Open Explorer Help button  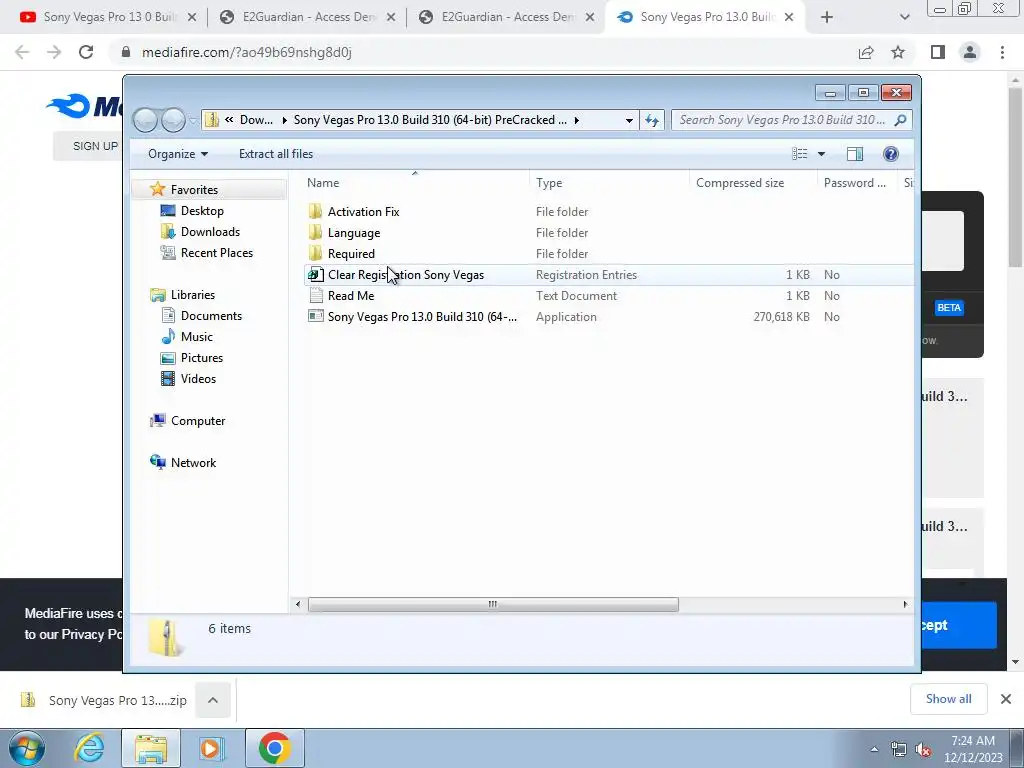coord(890,153)
